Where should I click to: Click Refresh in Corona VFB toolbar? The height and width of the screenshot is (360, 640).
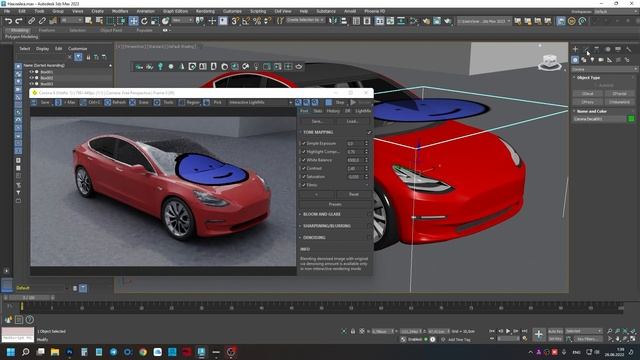point(115,102)
